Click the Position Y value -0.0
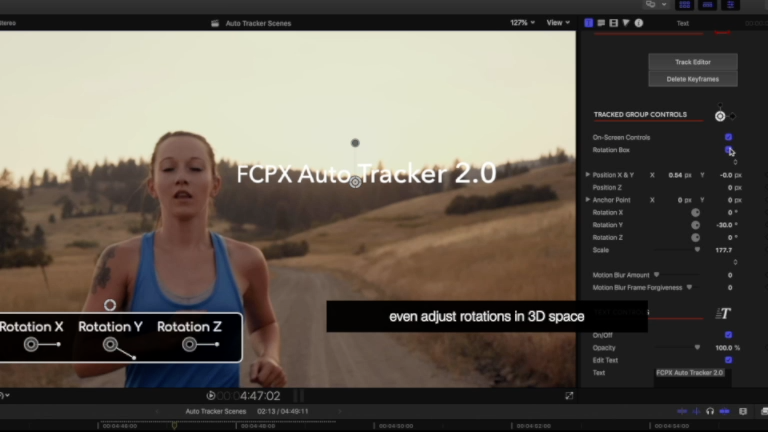This screenshot has height=432, width=768. (x=726, y=175)
